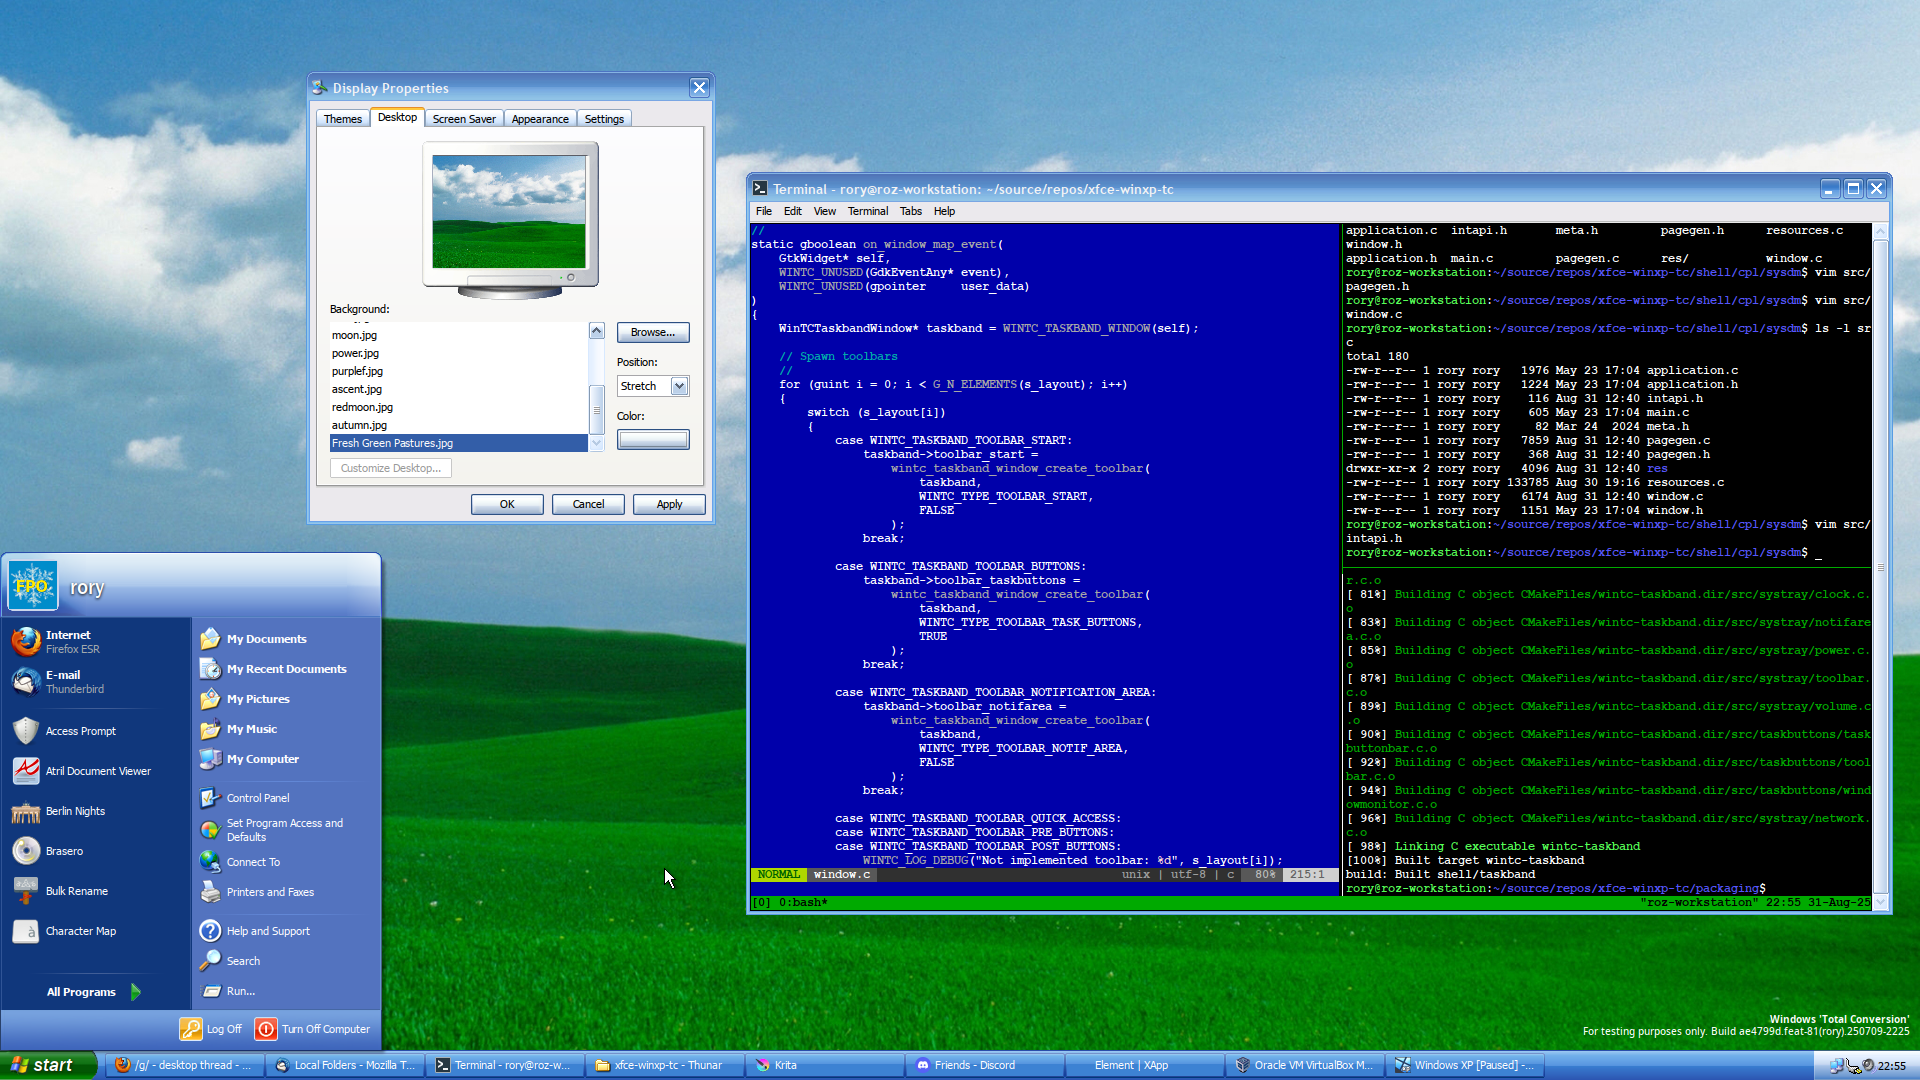Click the Log Off key icon

pyautogui.click(x=191, y=1029)
